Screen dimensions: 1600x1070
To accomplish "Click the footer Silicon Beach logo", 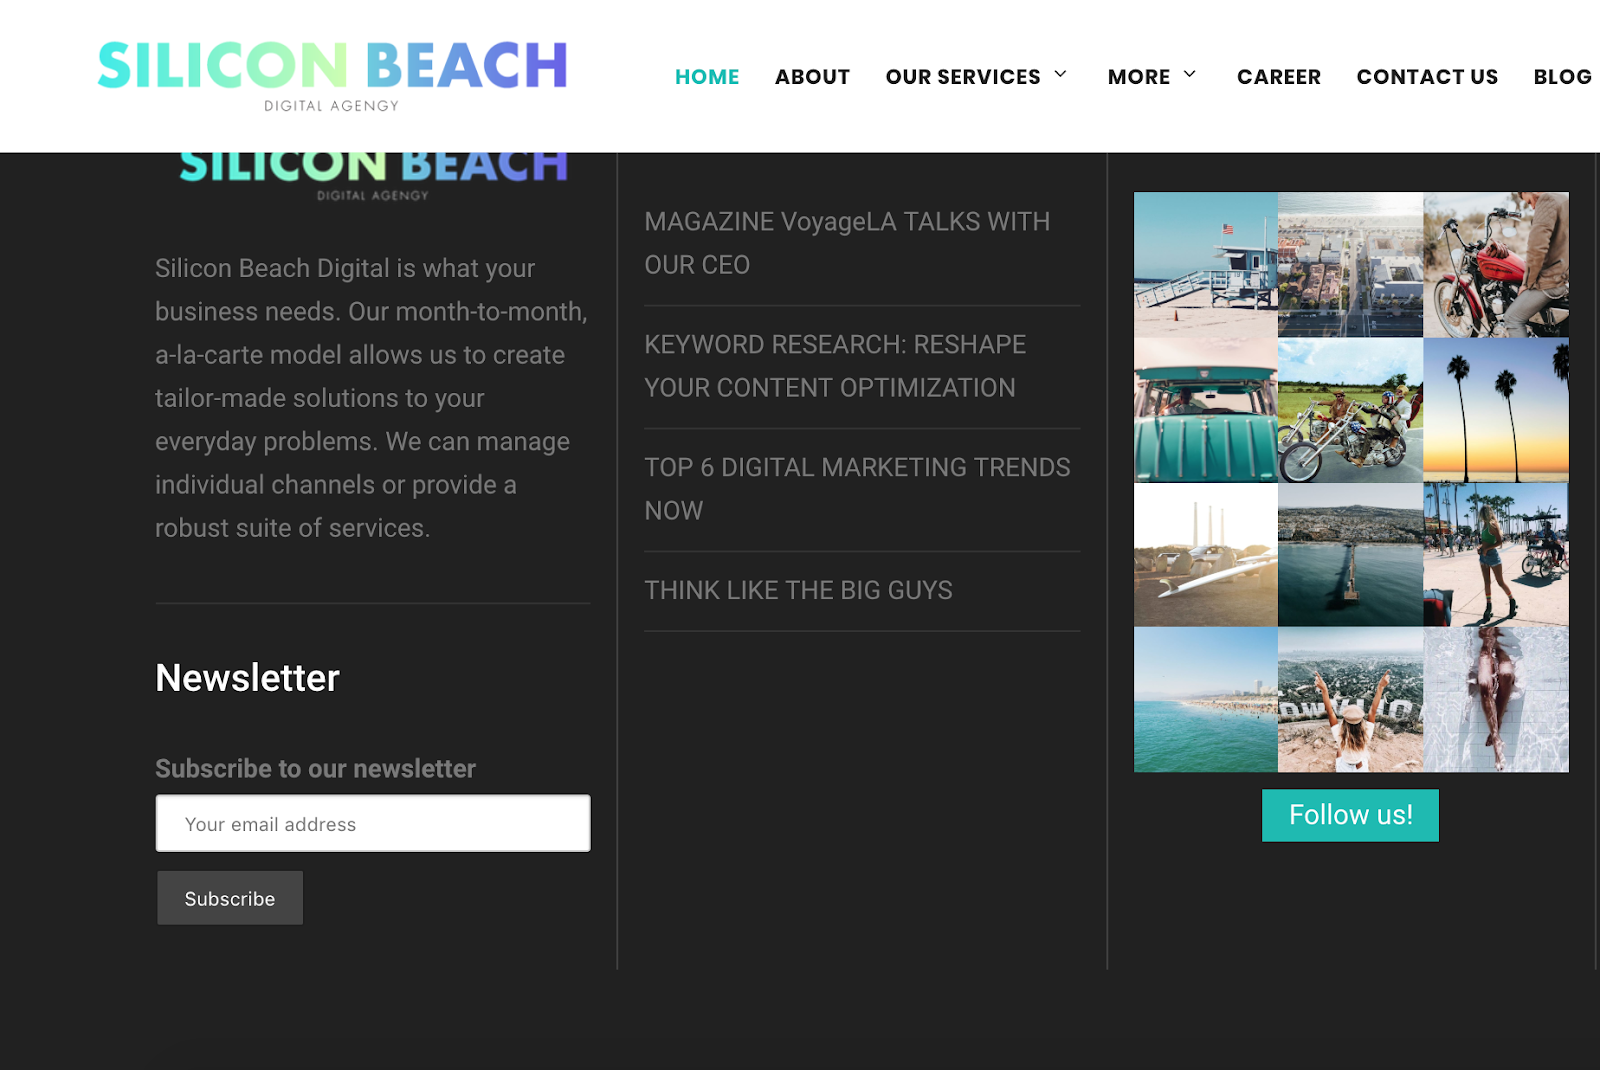I will click(x=373, y=177).
